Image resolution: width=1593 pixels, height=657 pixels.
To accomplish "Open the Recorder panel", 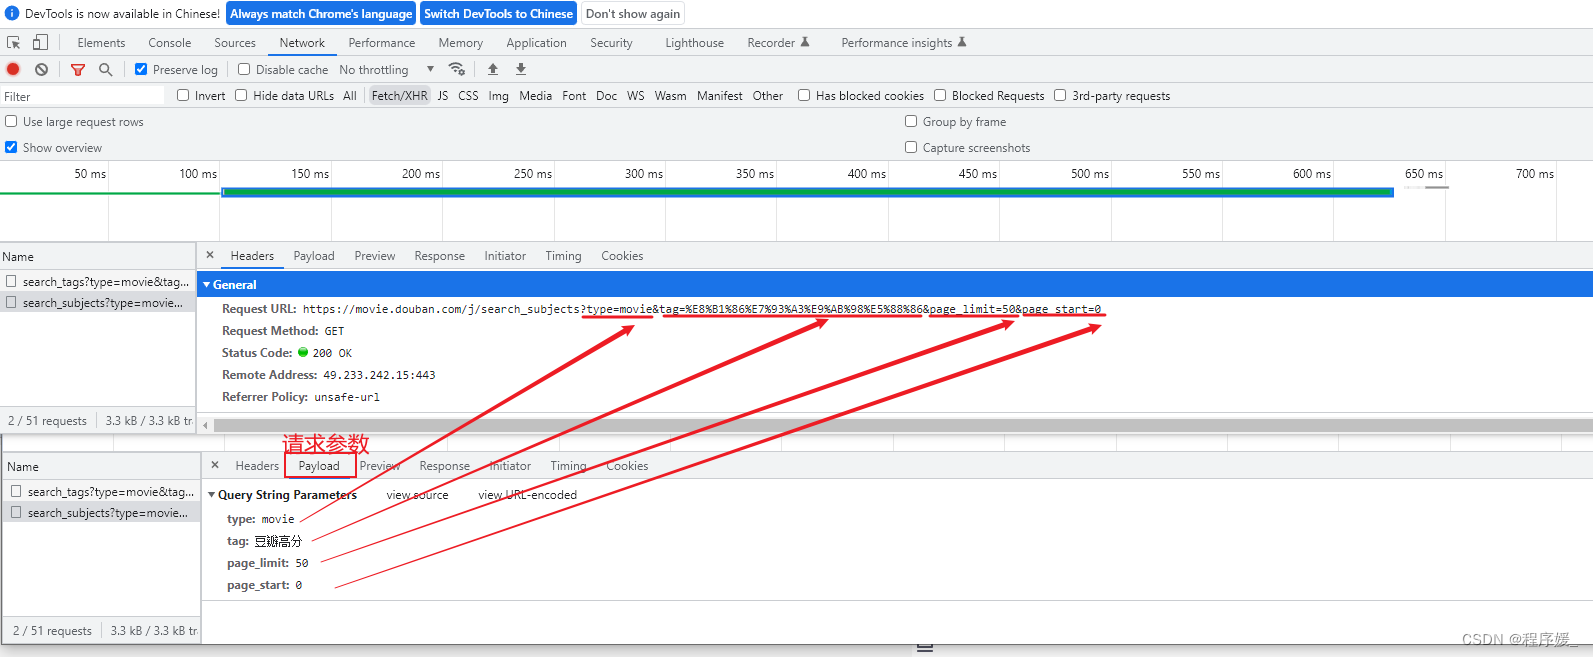I will [778, 43].
